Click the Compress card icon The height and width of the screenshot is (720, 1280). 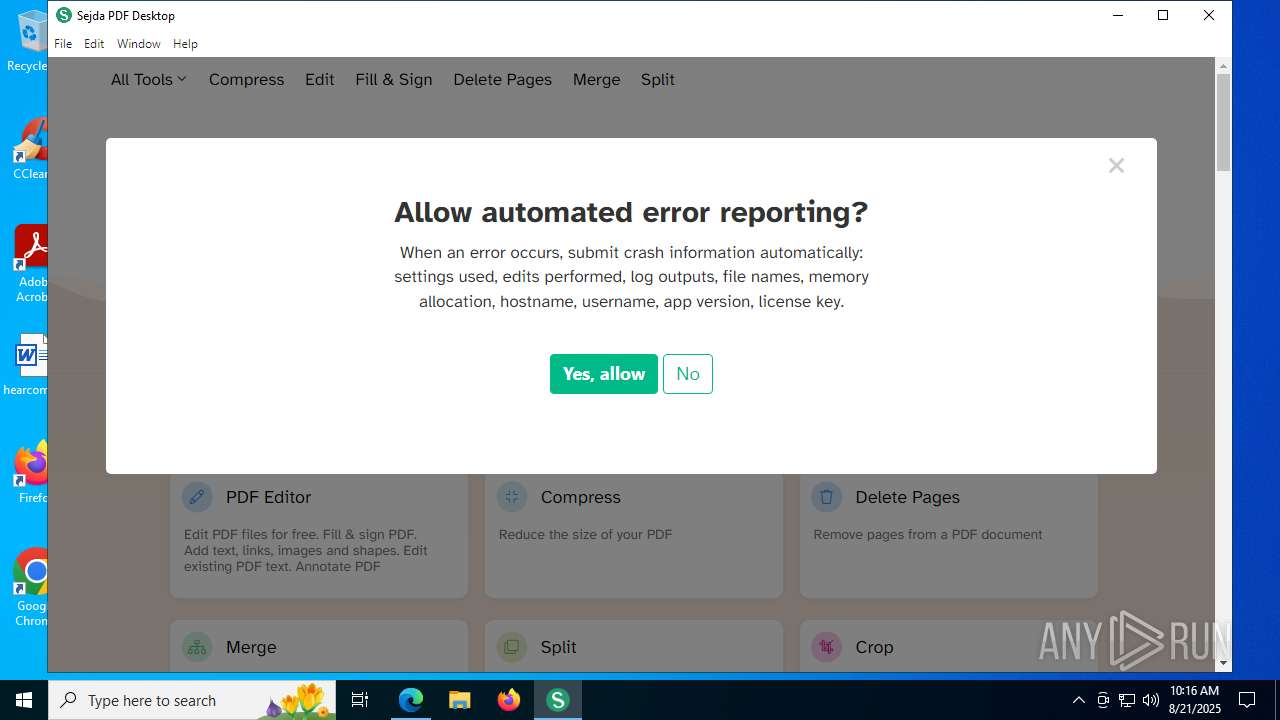click(x=512, y=497)
